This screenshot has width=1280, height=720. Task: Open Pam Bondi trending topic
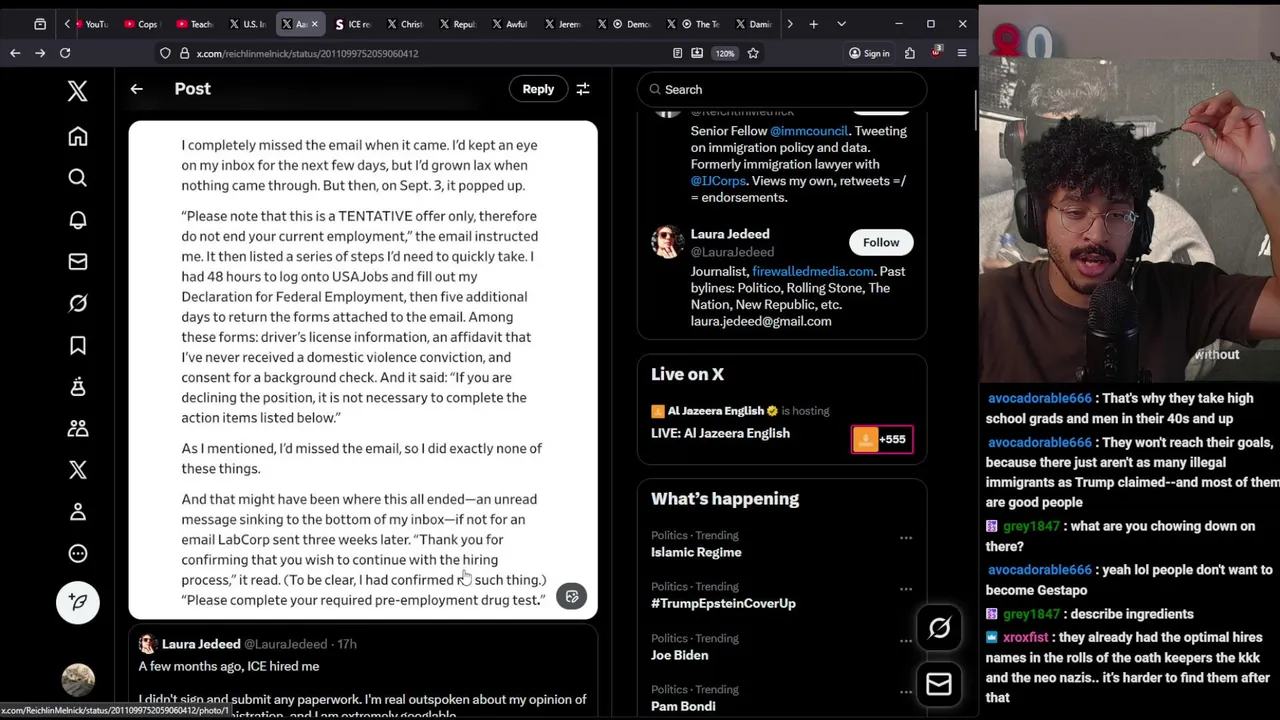point(683,706)
